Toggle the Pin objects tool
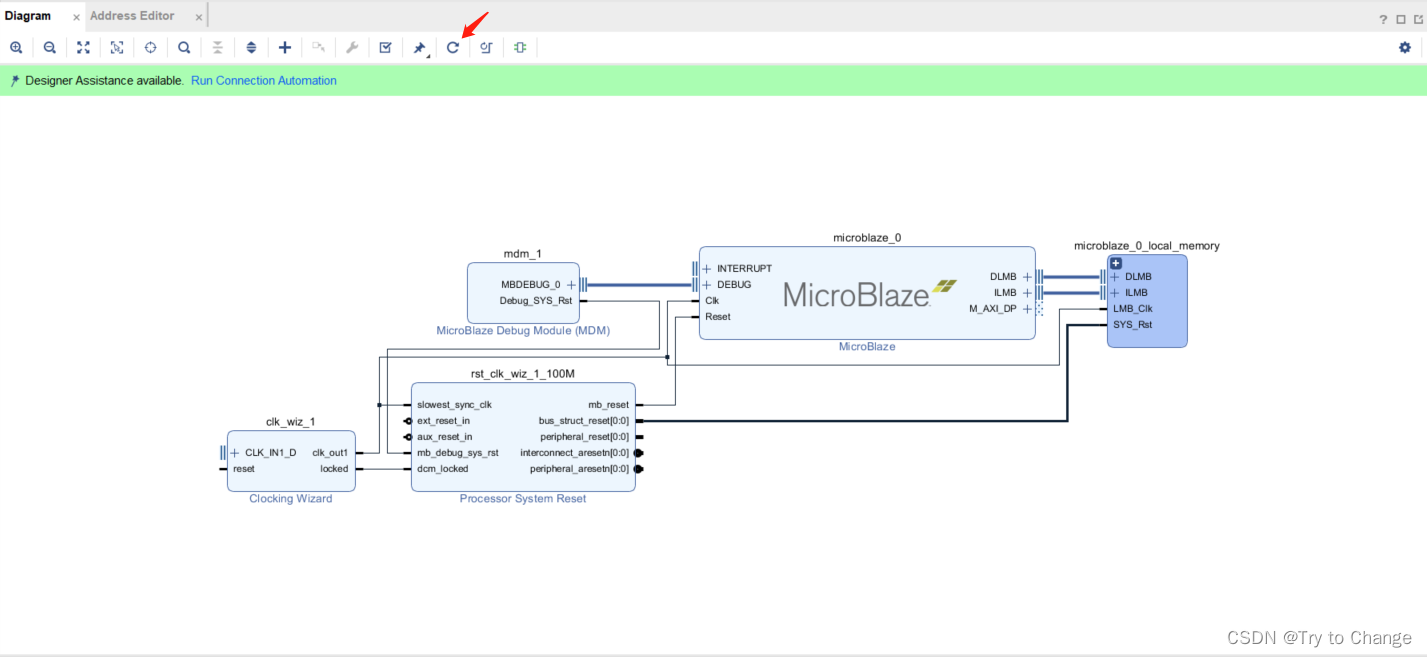This screenshot has height=657, width=1427. click(419, 47)
